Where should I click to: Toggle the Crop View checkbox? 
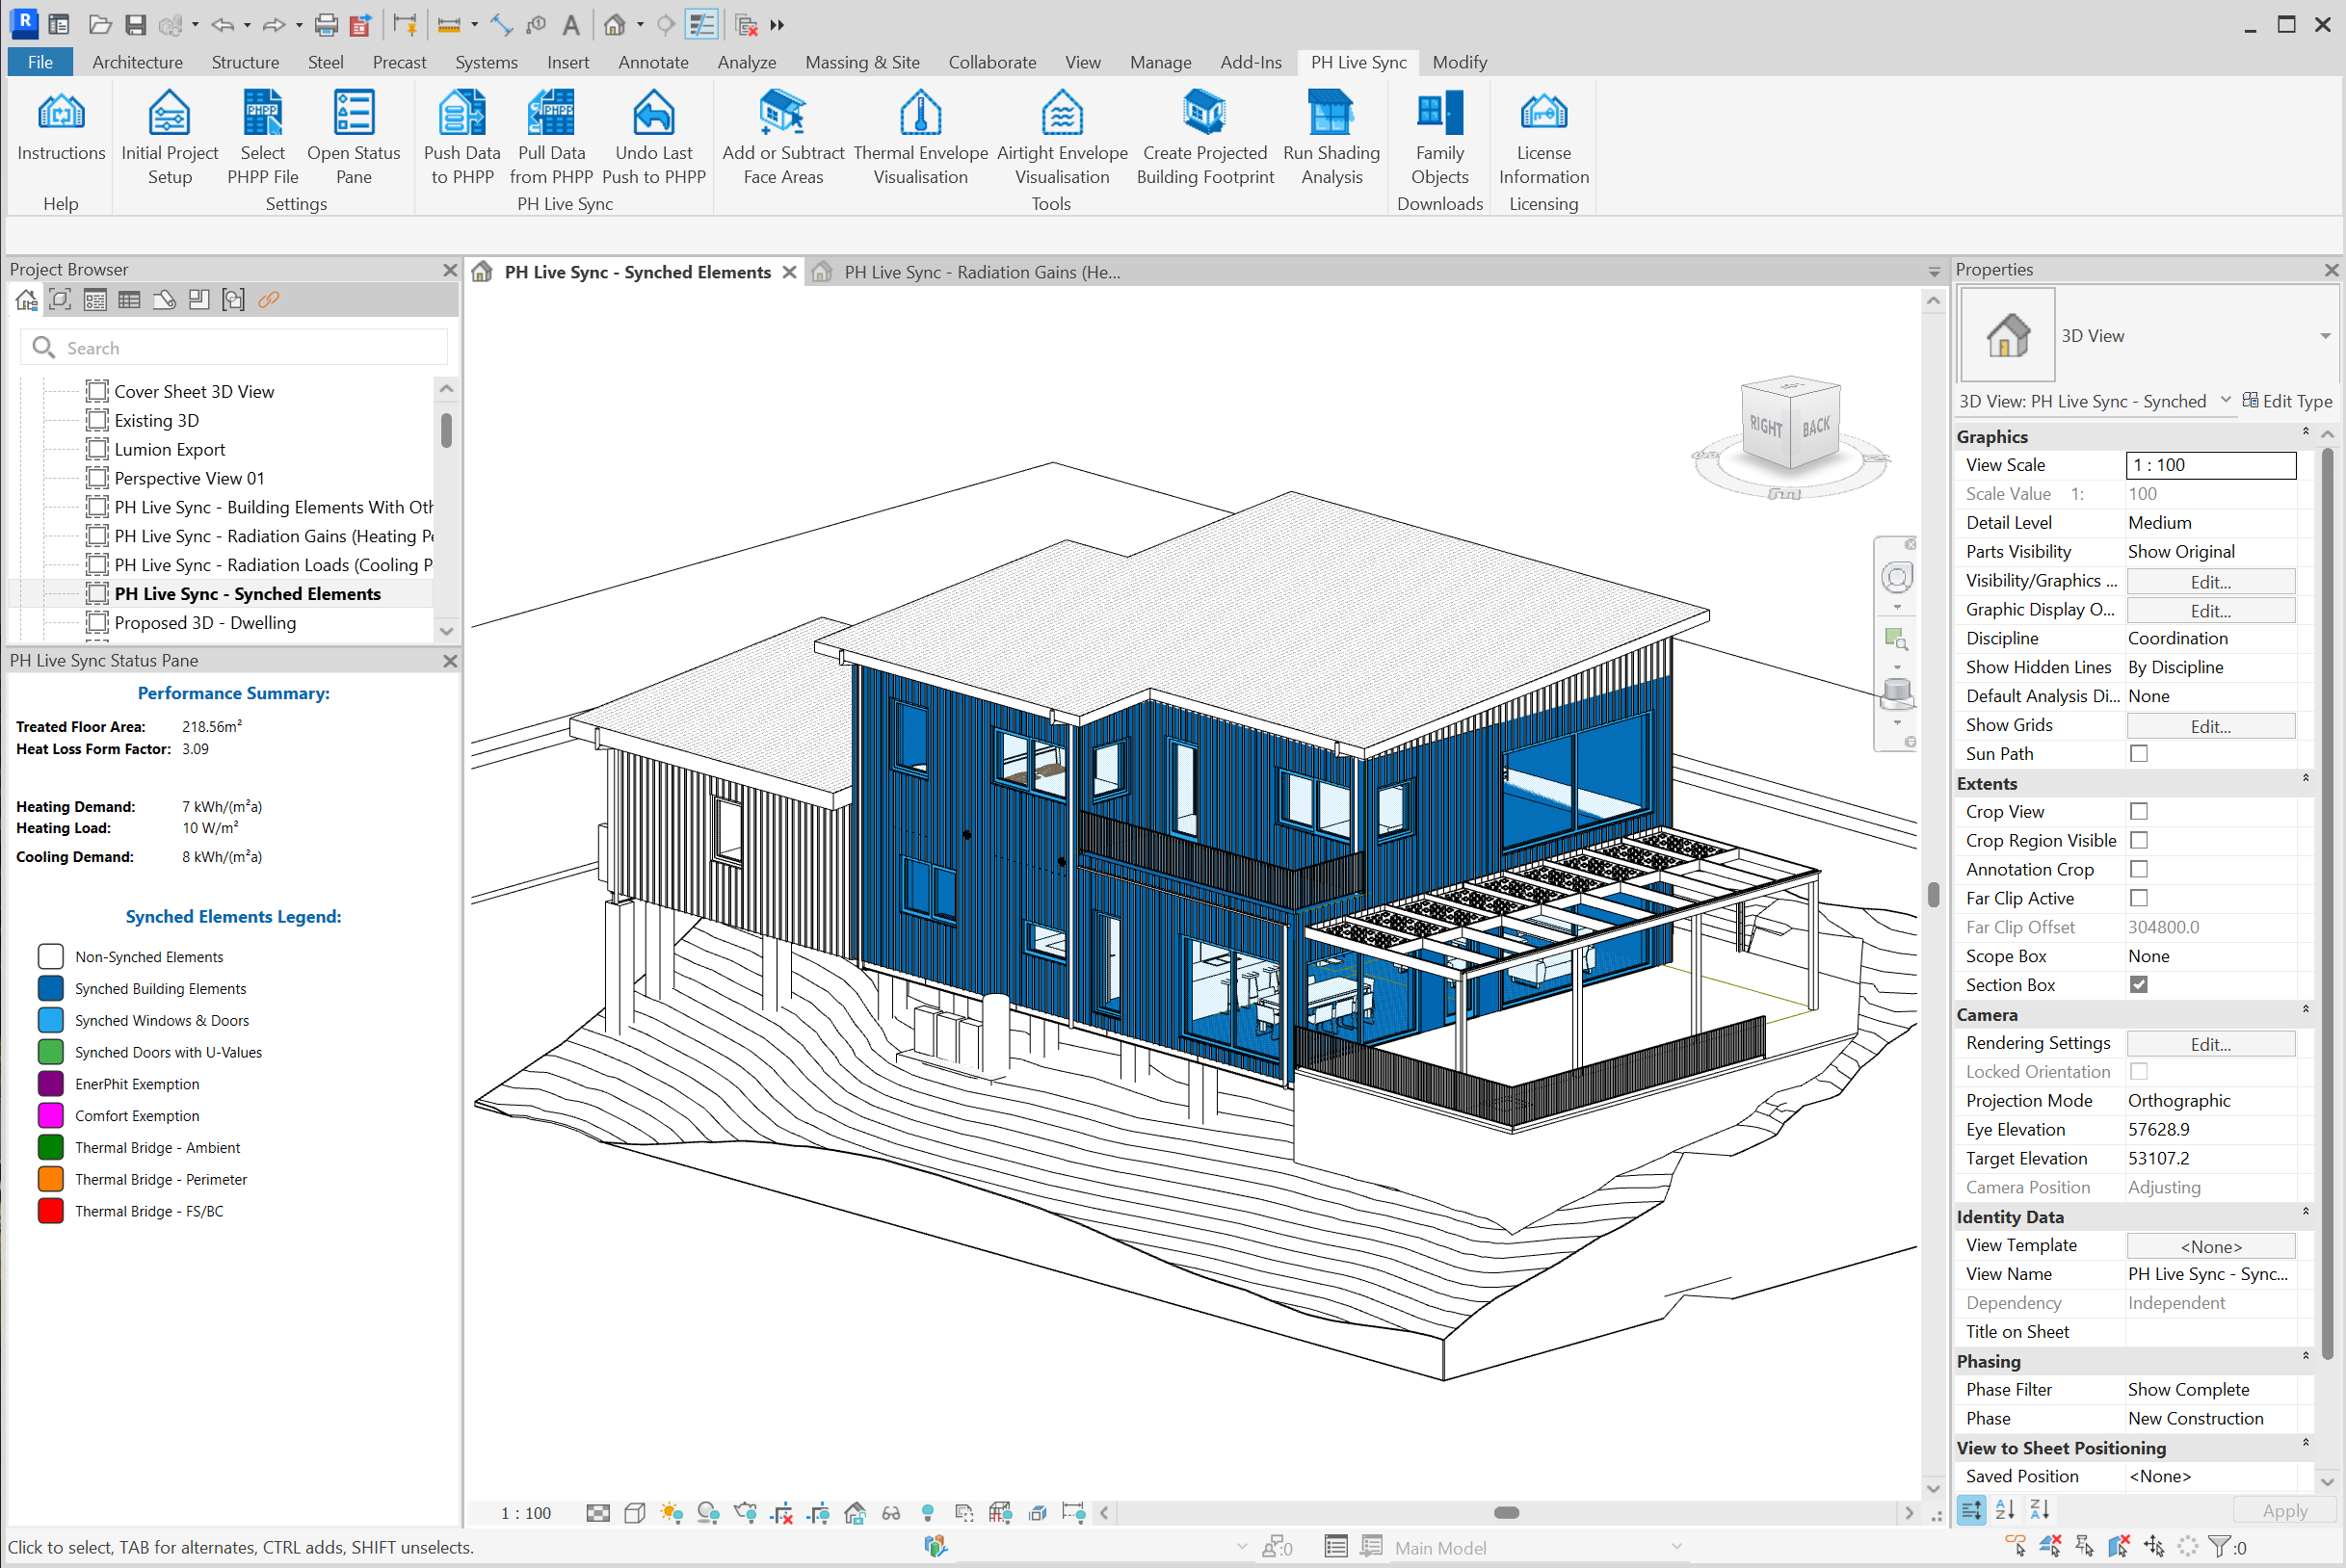click(x=2138, y=812)
